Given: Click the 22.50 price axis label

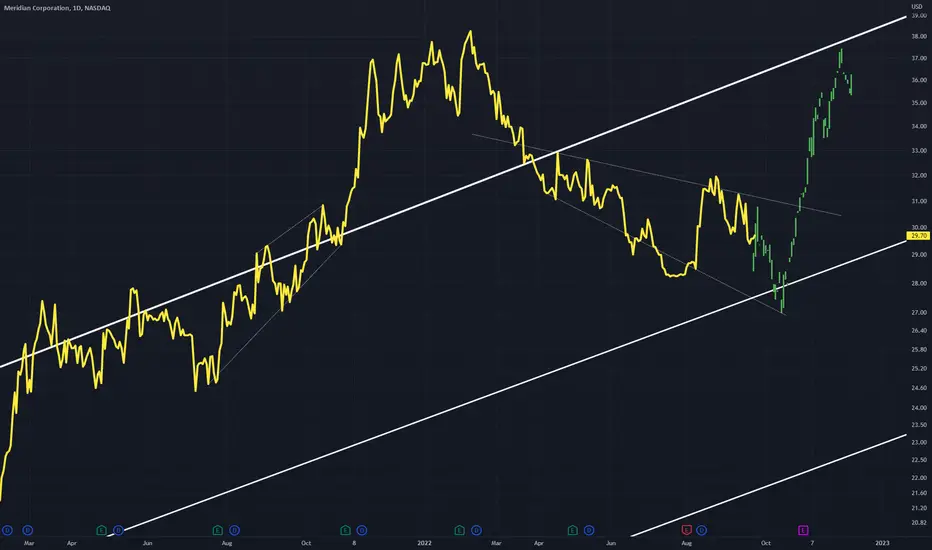Looking at the screenshot, I should (919, 460).
